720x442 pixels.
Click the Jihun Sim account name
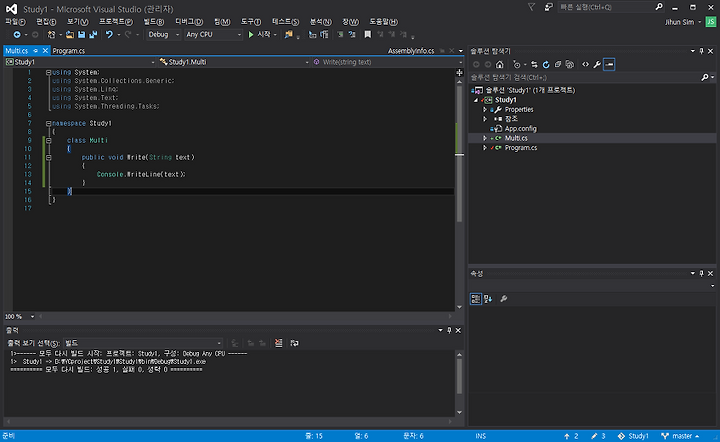[679, 22]
